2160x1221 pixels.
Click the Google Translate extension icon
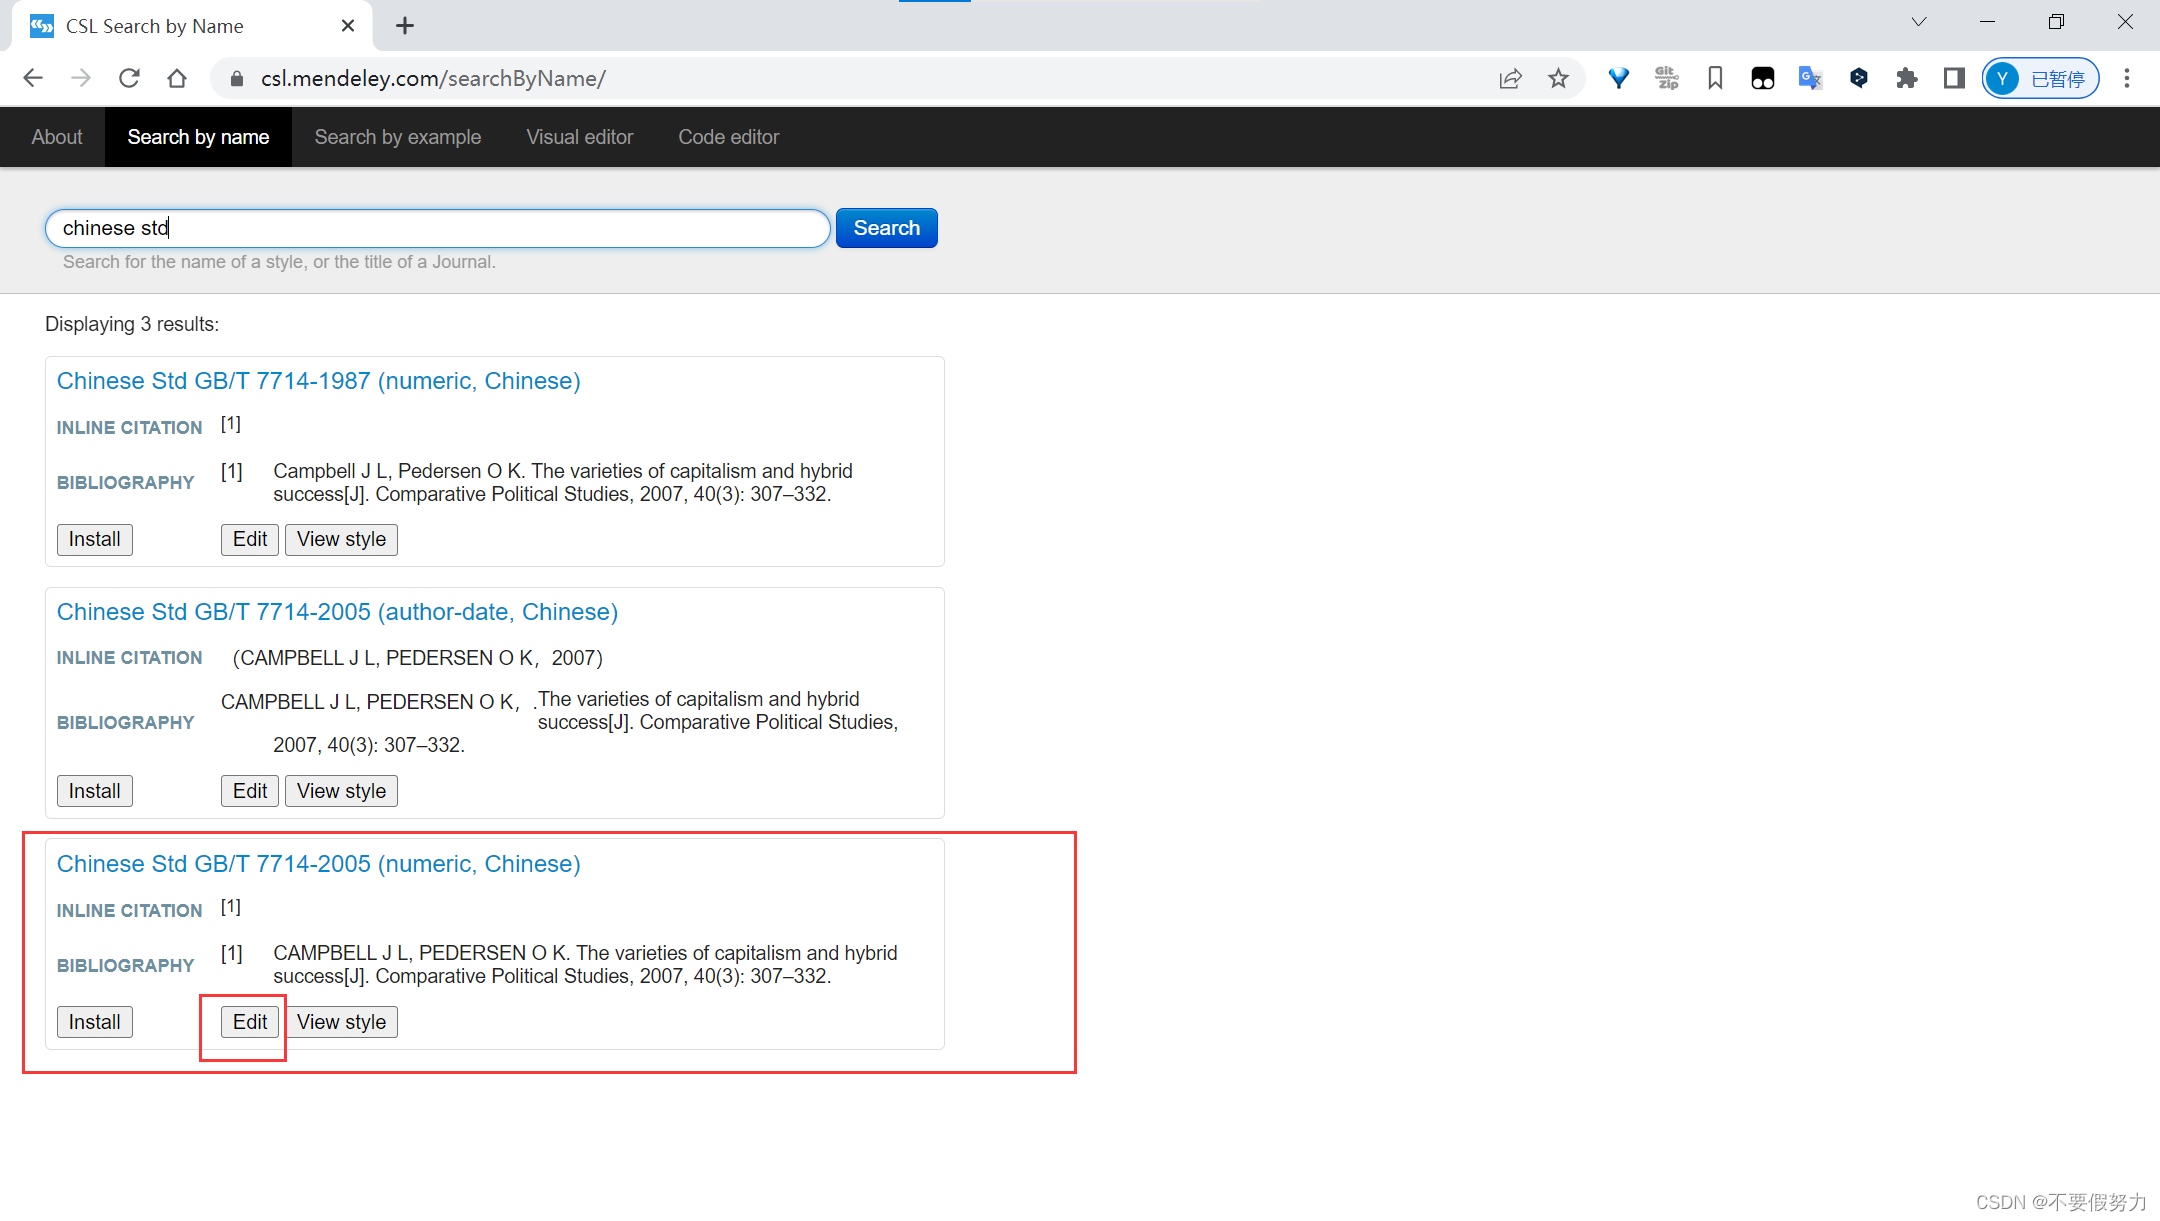(x=1810, y=78)
